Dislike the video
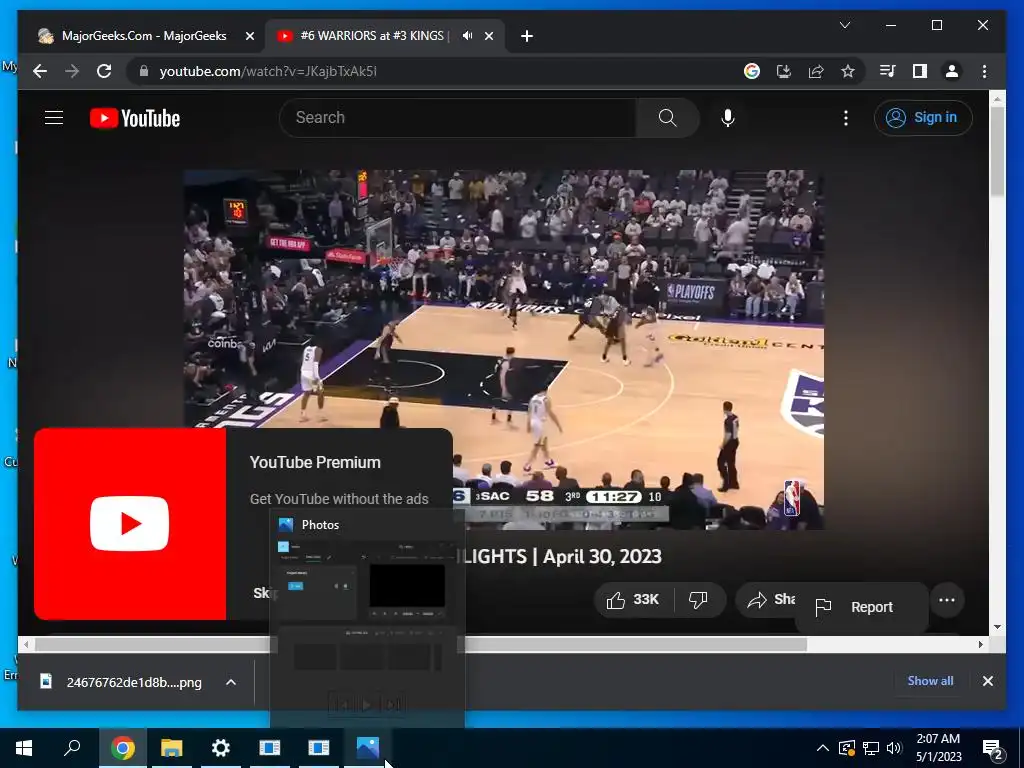Image resolution: width=1024 pixels, height=768 pixels. (x=698, y=600)
